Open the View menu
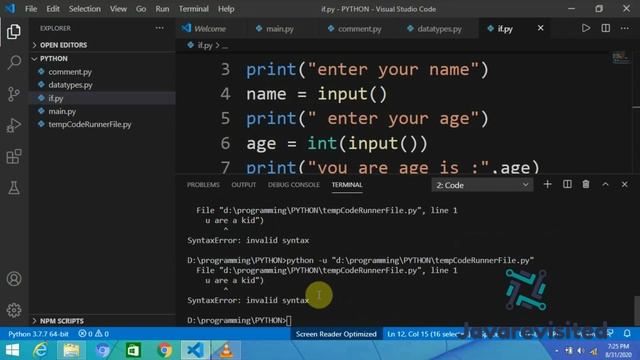Screen dimensions: 640x360 click(118, 9)
